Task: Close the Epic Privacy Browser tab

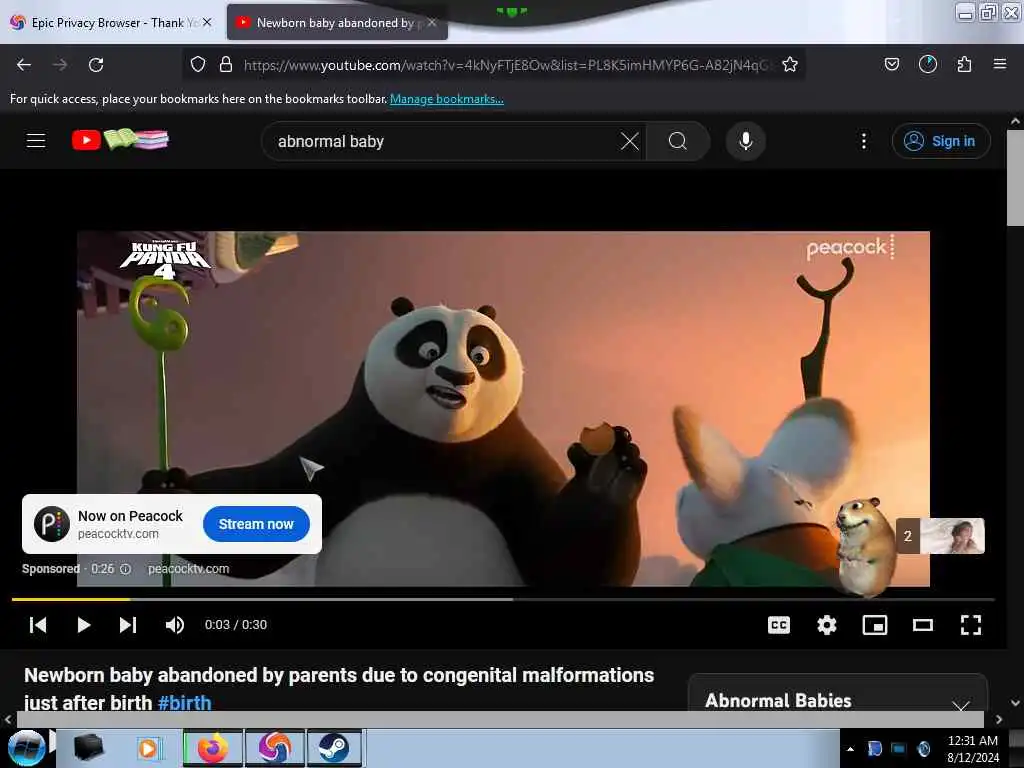Action: pos(207,22)
